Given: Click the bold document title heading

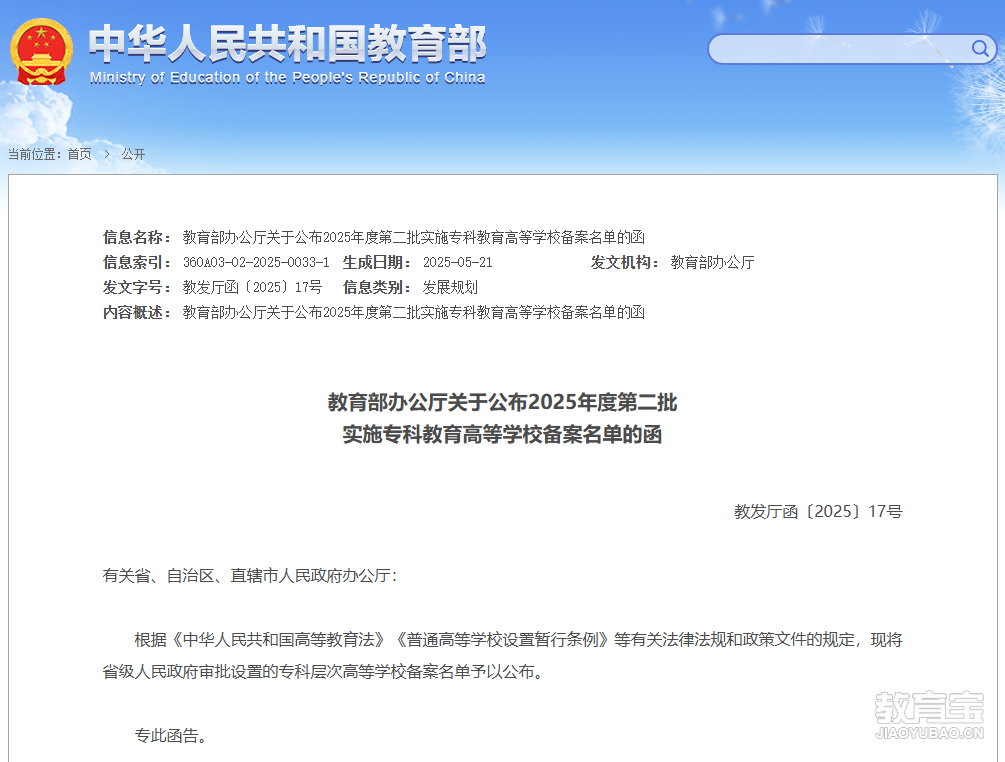Looking at the screenshot, I should (502, 418).
